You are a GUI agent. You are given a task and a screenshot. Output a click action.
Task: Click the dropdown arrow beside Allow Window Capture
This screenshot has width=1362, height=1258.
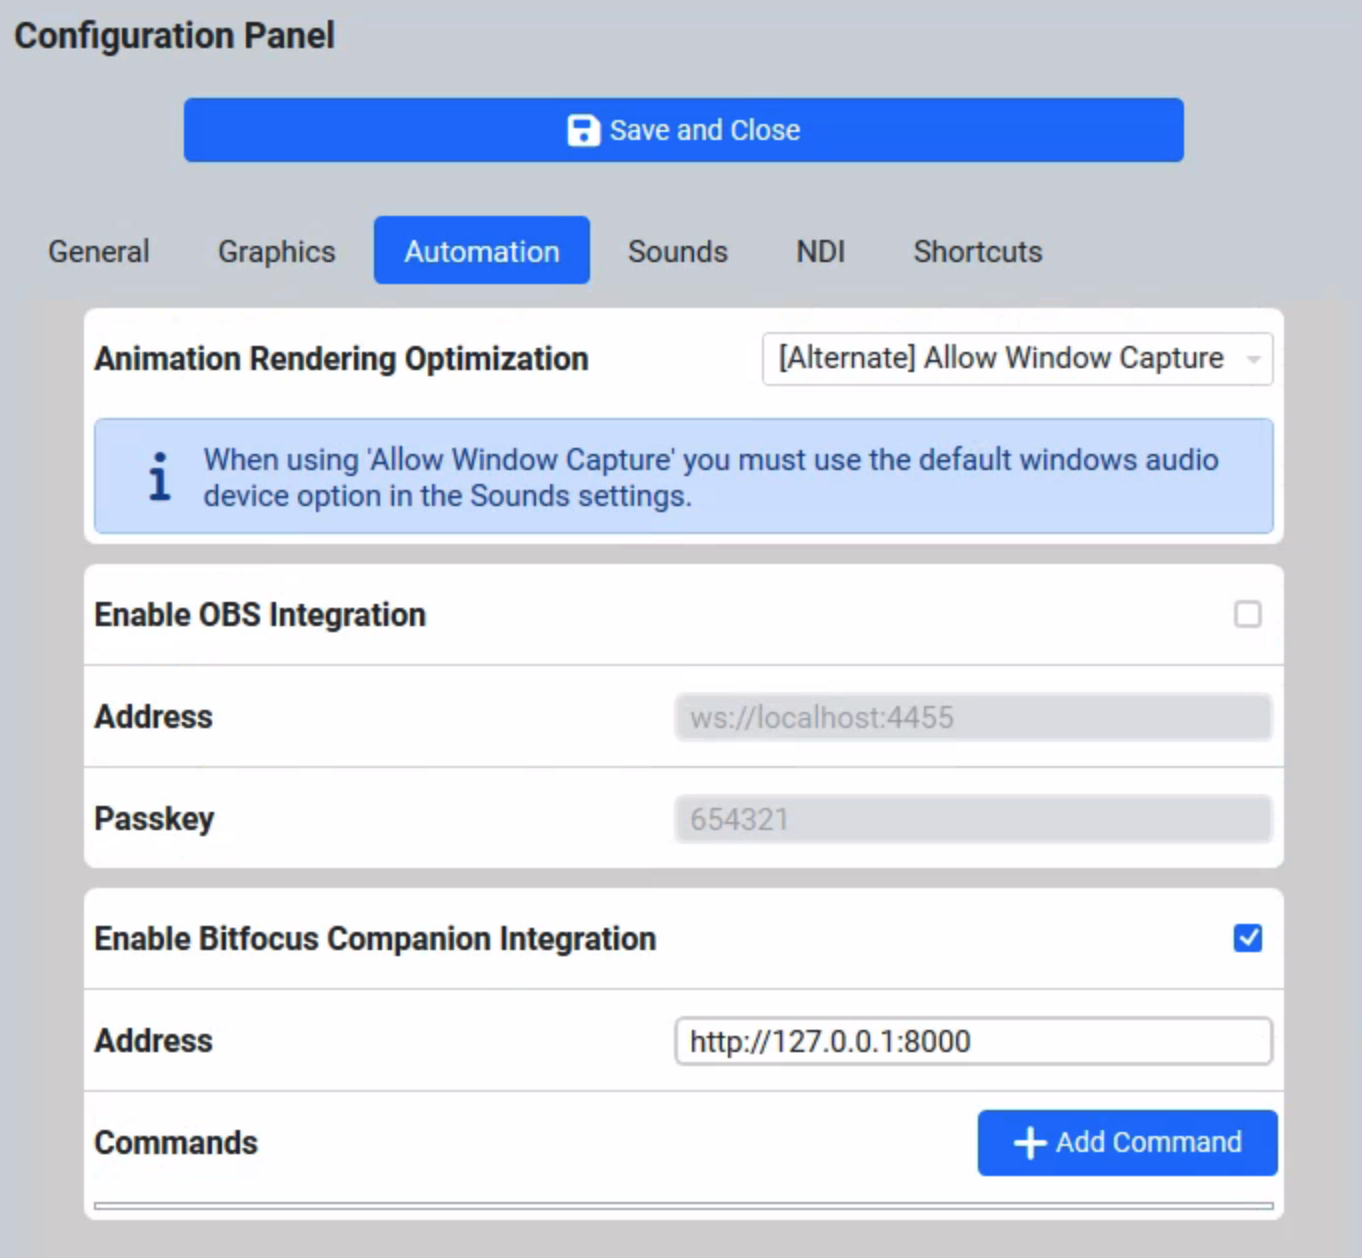pyautogui.click(x=1253, y=359)
